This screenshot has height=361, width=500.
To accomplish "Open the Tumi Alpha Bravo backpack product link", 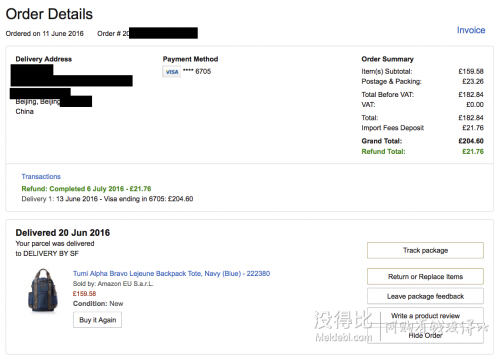I will click(171, 274).
